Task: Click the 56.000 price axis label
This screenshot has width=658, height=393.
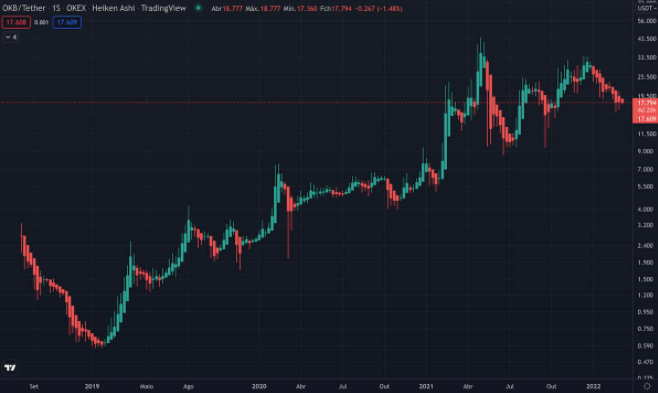Action: click(x=647, y=21)
